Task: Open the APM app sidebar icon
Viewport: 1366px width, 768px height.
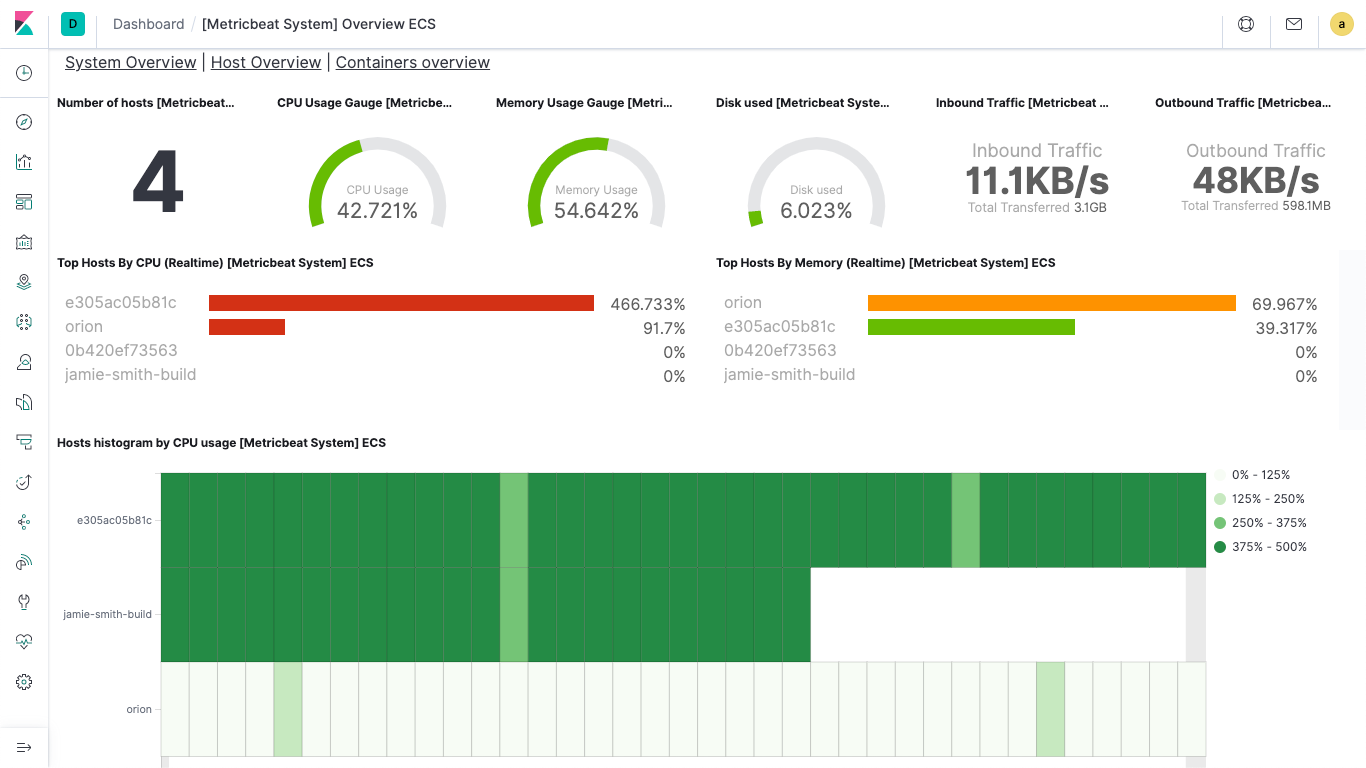Action: 24,442
